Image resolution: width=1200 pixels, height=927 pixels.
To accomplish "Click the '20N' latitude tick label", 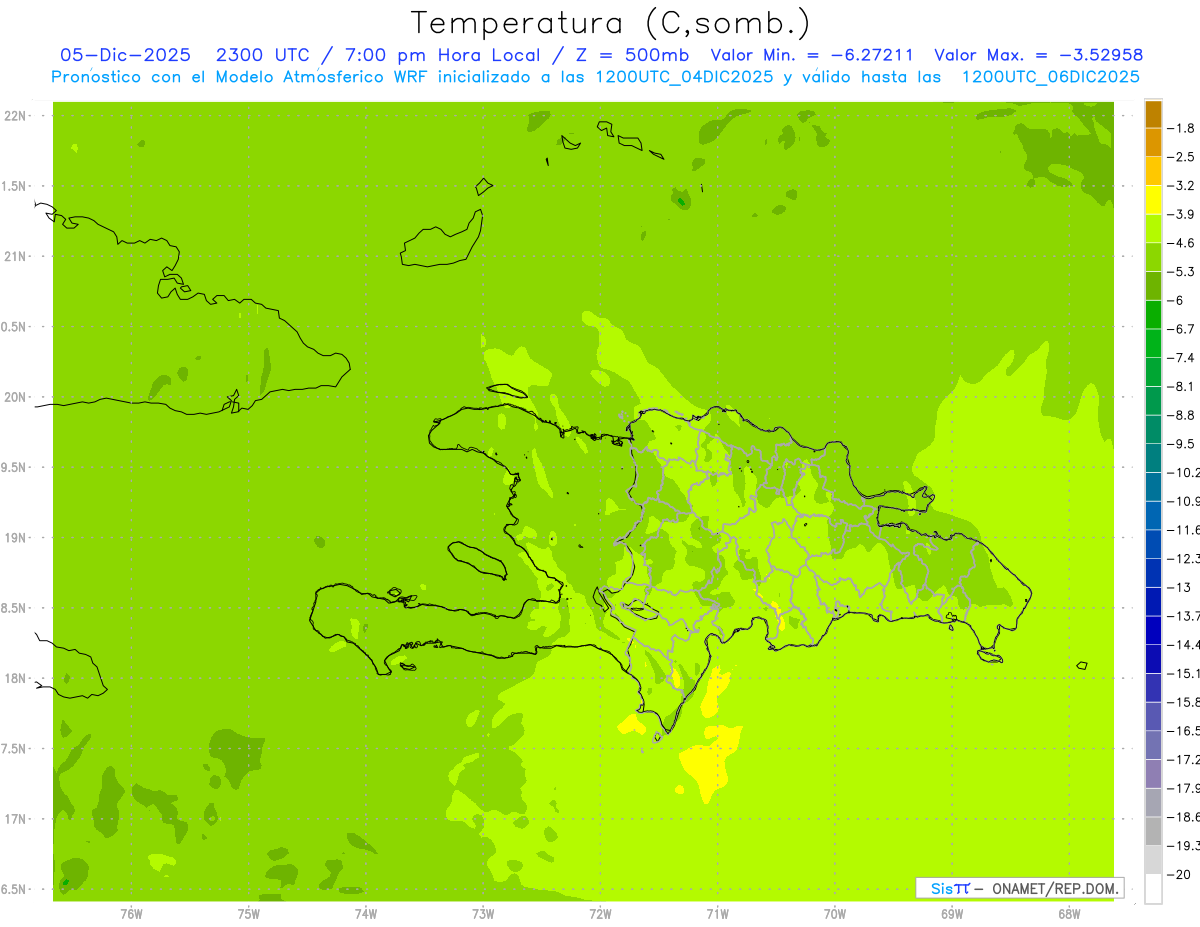I will 14,397.
